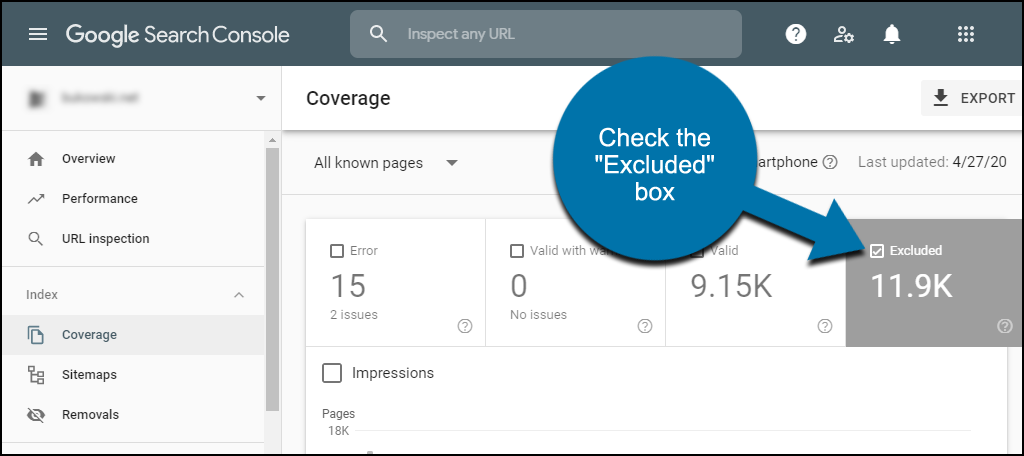Uncheck the Excluded checkbox

coord(877,251)
